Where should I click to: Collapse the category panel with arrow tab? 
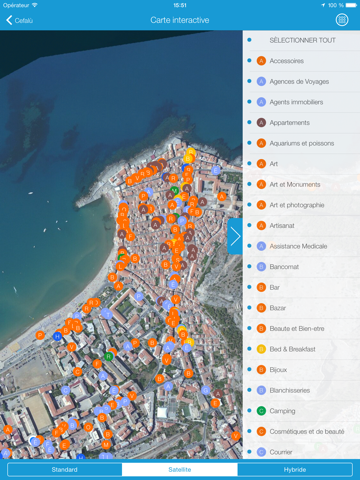click(x=235, y=236)
